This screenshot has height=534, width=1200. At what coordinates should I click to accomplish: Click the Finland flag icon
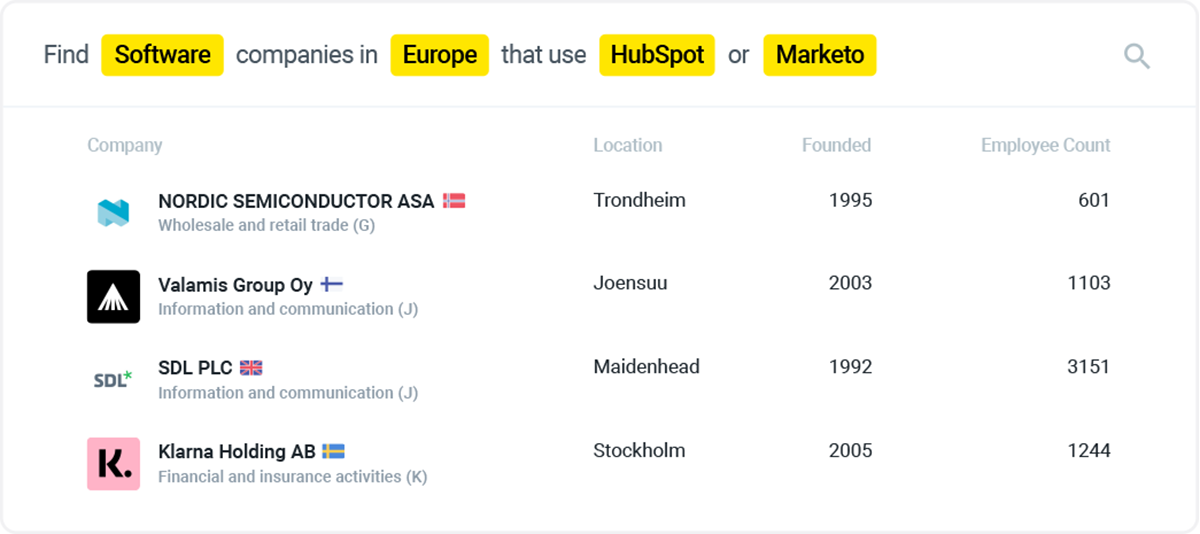(x=332, y=285)
